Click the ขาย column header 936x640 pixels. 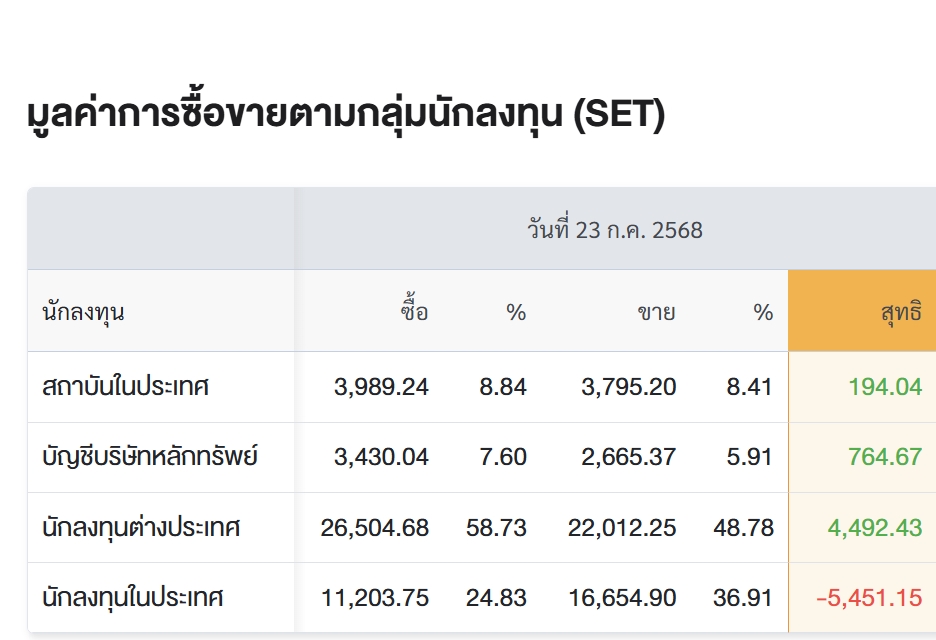coord(656,312)
